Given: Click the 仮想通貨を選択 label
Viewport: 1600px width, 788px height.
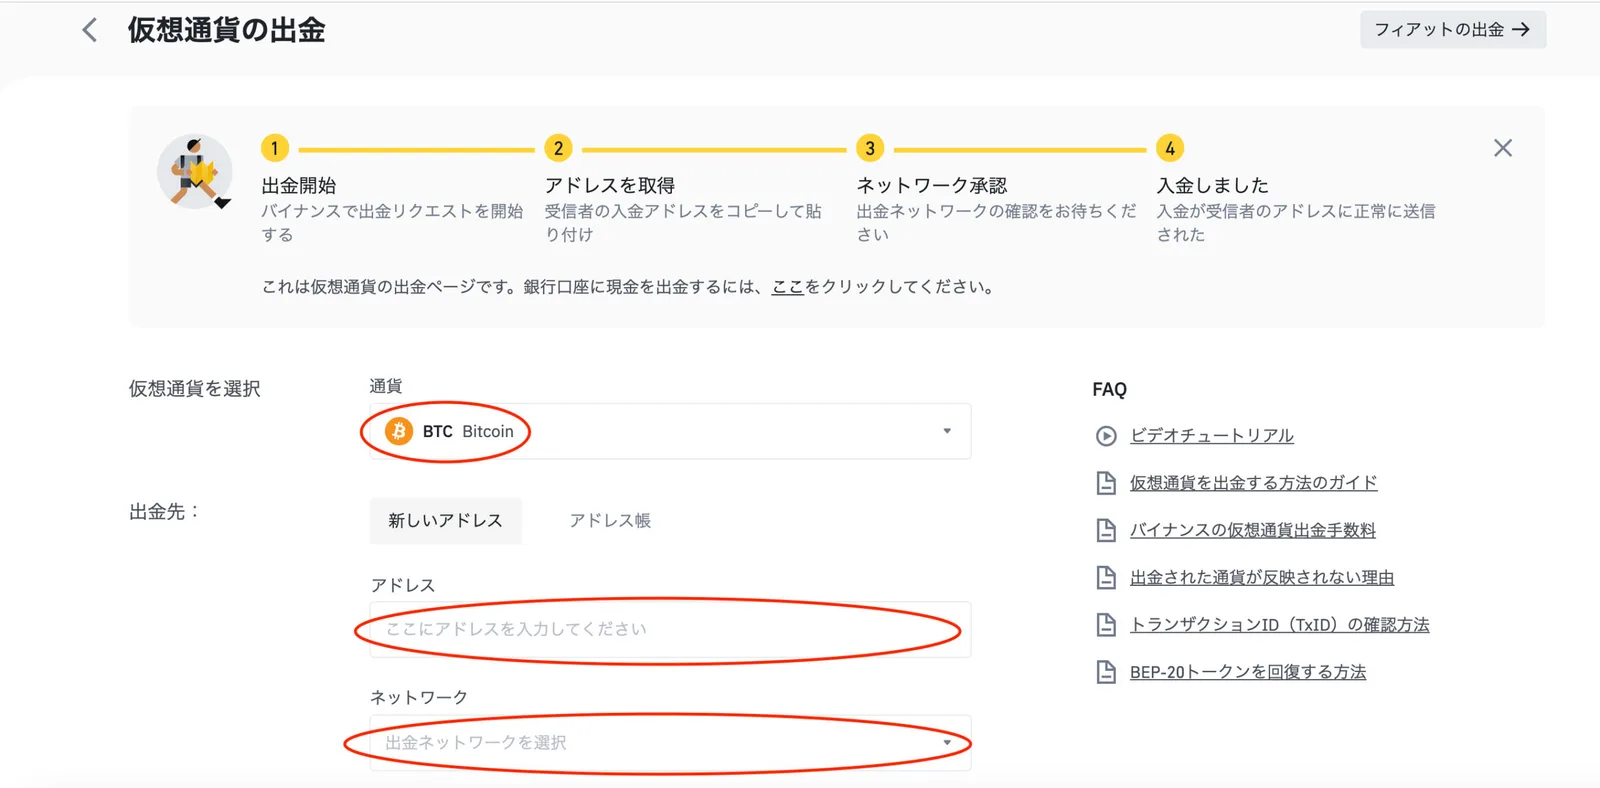Looking at the screenshot, I should 194,388.
